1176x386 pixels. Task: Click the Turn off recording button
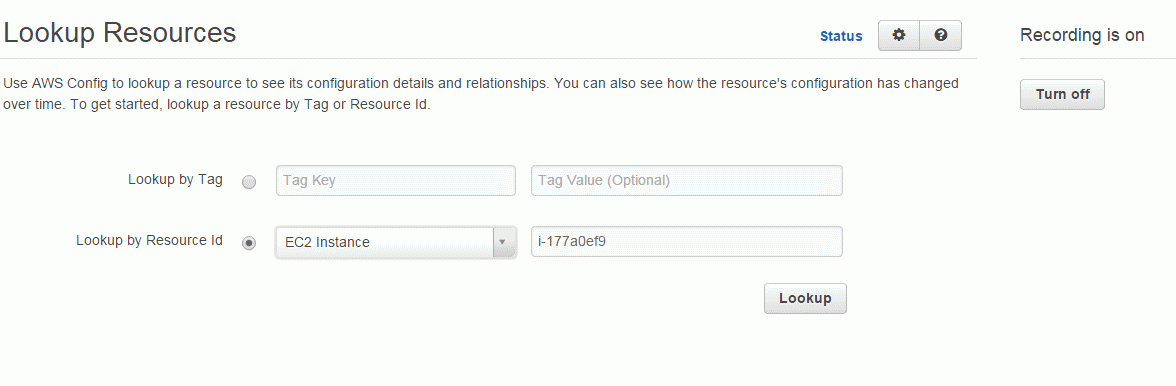pyautogui.click(x=1062, y=94)
